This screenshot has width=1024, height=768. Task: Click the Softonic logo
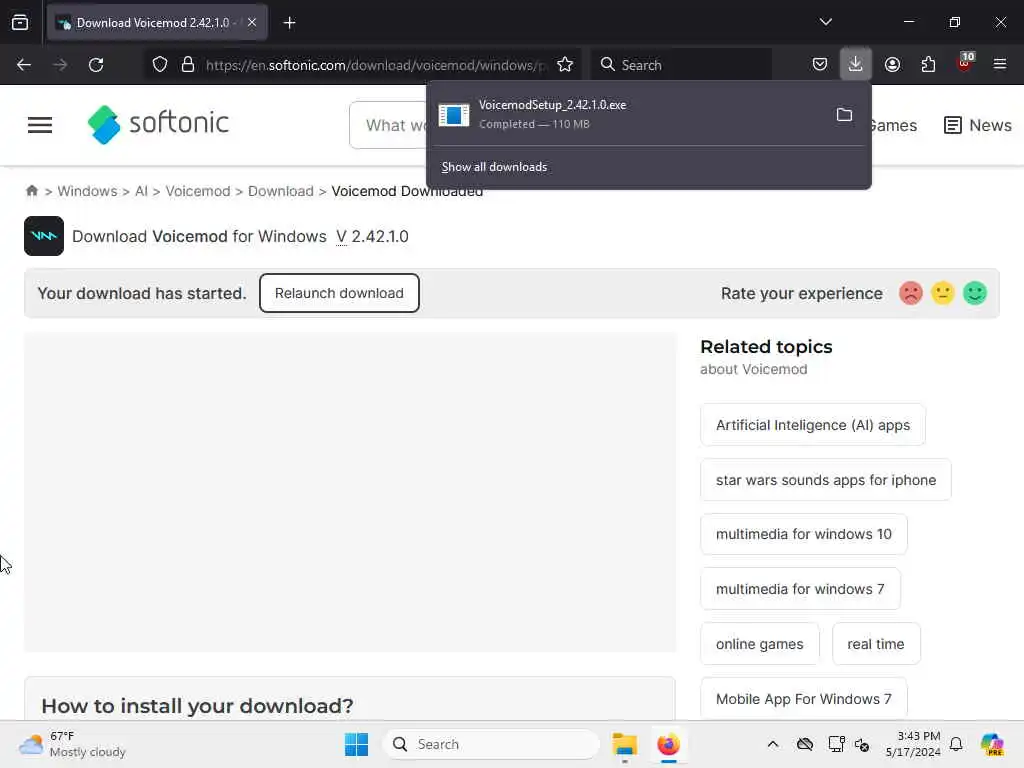(x=158, y=124)
